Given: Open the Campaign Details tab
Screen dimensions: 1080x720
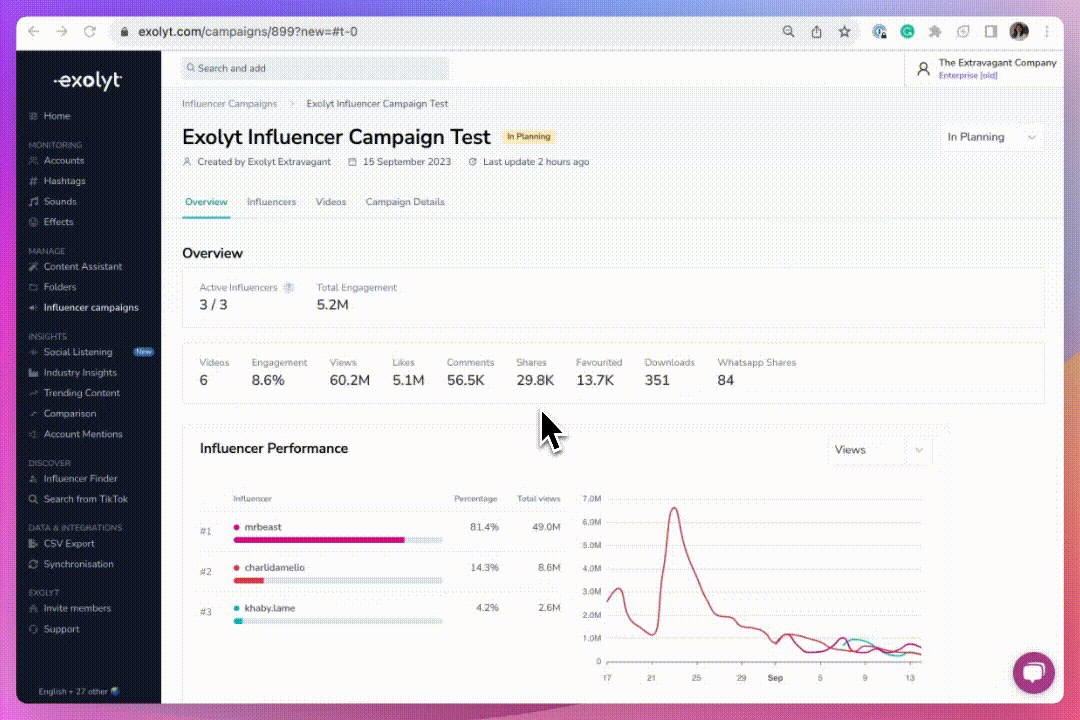Looking at the screenshot, I should [405, 202].
